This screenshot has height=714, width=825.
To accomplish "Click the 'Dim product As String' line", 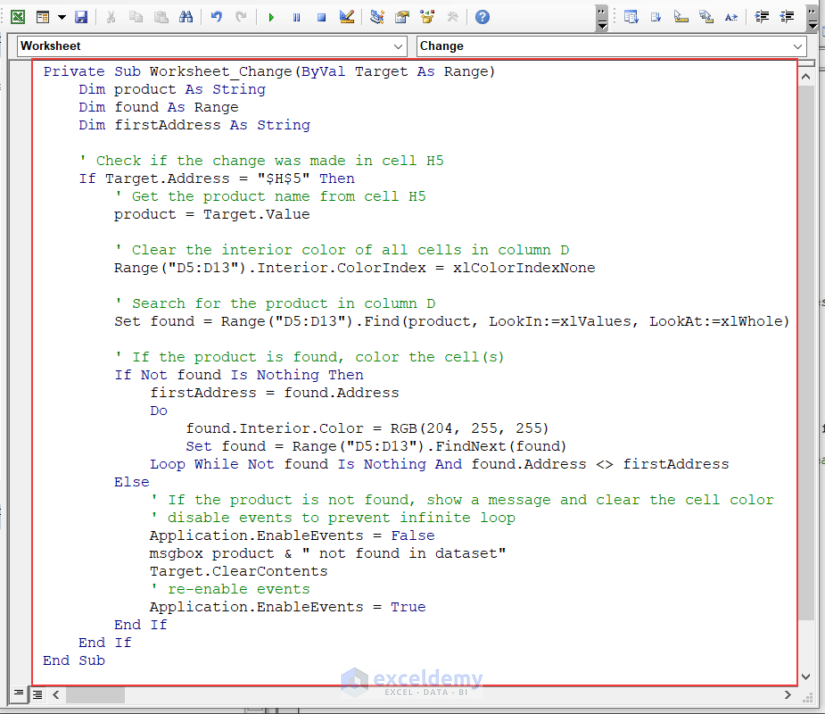I will coord(172,89).
